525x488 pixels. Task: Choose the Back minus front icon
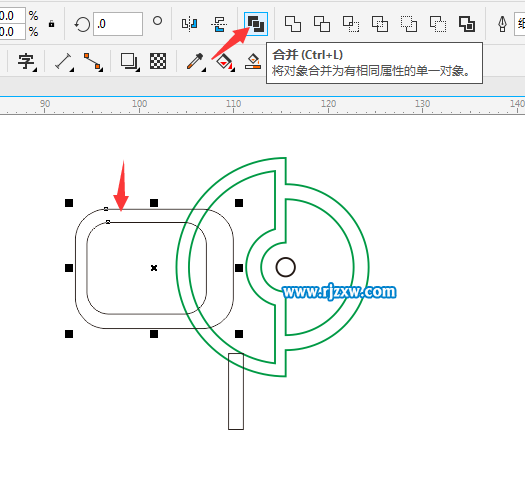[x=438, y=24]
